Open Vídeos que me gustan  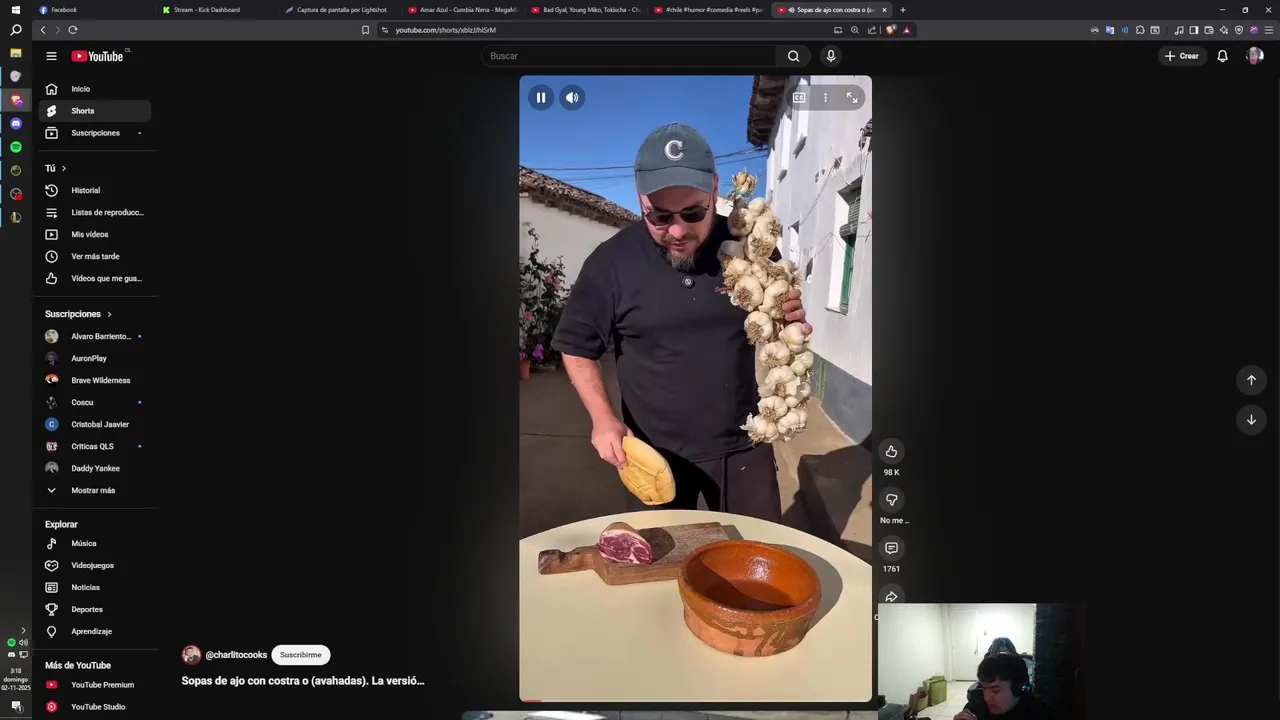coord(94,278)
